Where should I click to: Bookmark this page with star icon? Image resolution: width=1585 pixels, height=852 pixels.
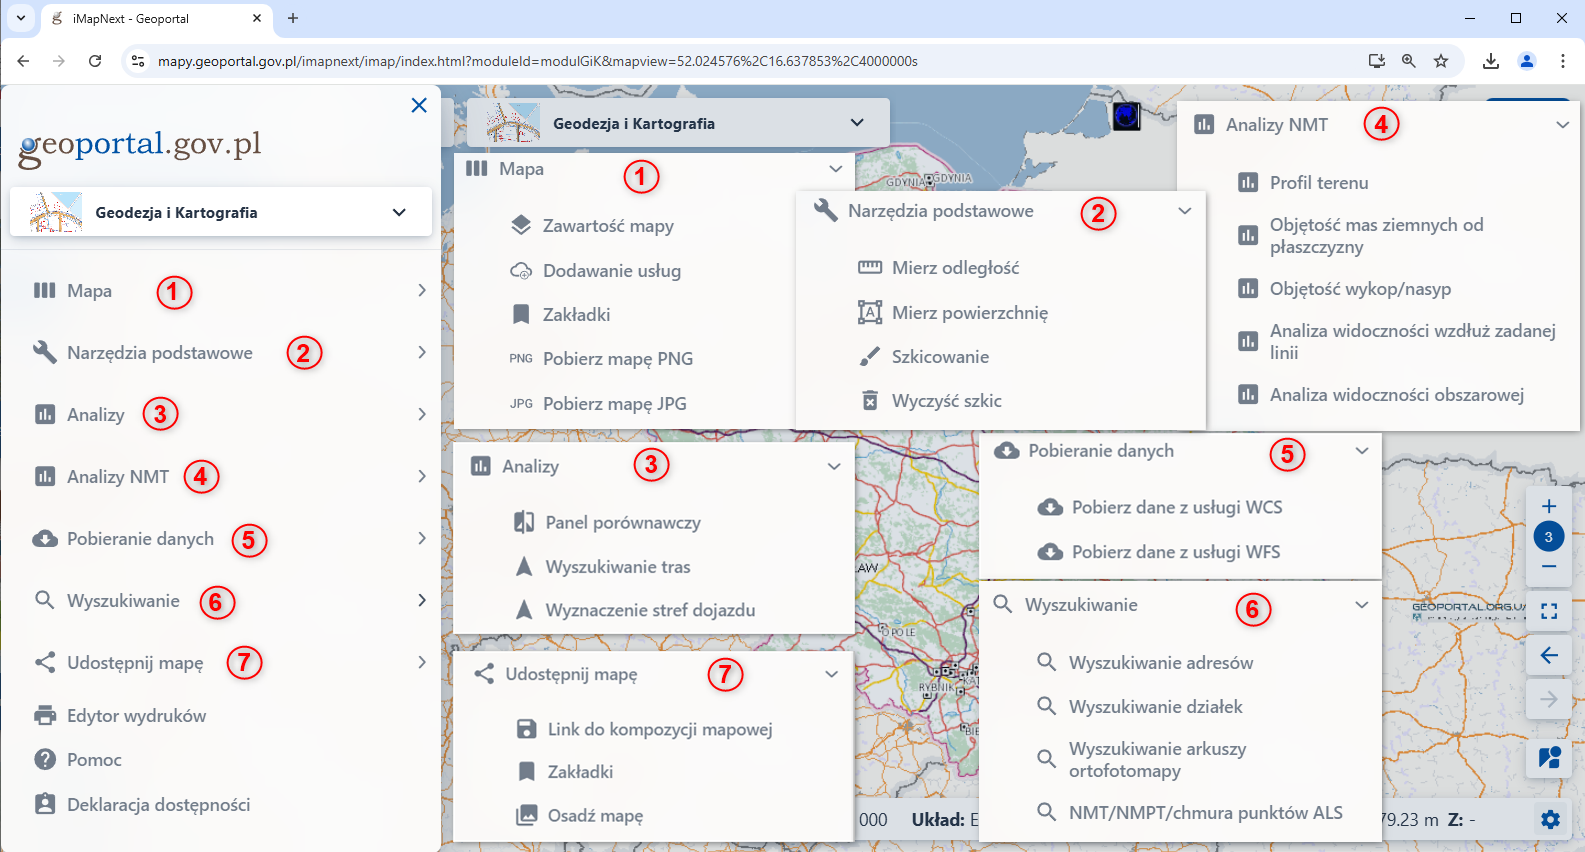(1441, 61)
